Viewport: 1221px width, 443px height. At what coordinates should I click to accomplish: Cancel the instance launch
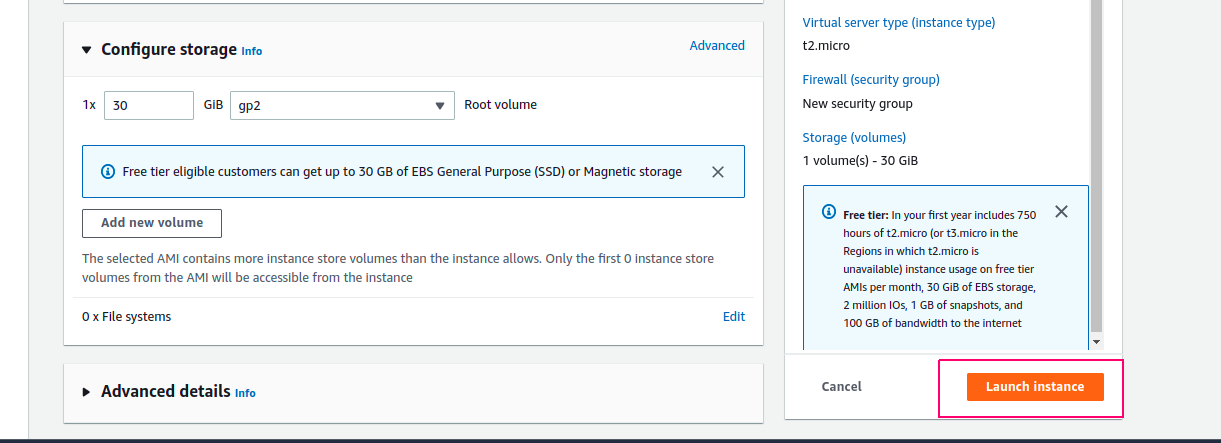coord(842,387)
